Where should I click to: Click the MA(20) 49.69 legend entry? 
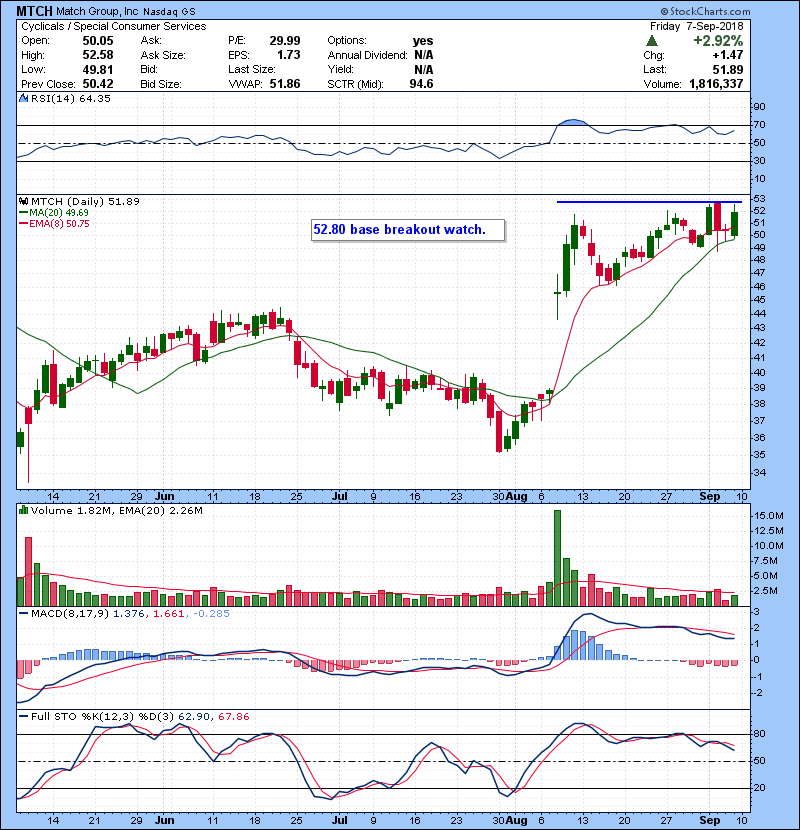54,213
